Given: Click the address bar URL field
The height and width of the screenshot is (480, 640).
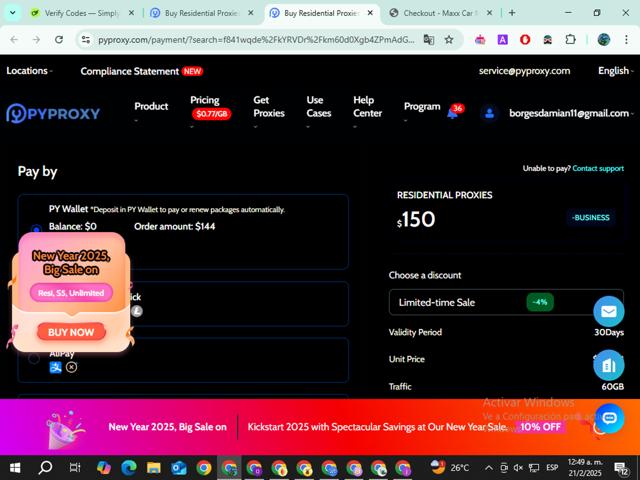Looking at the screenshot, I should pyautogui.click(x=256, y=40).
